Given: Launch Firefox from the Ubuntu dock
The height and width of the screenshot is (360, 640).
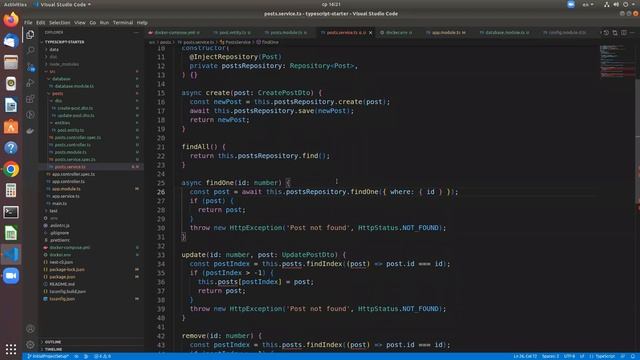Looking at the screenshot, I should pos(11,19).
